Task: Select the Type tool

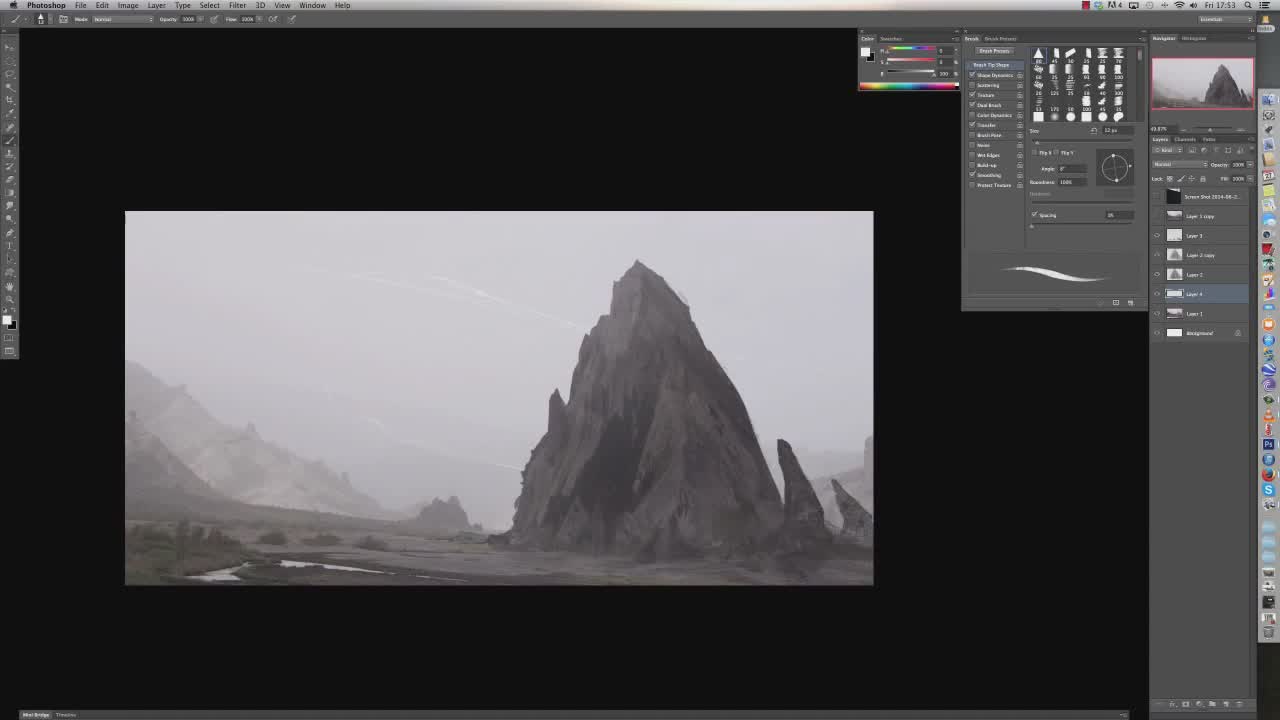Action: pos(10,245)
